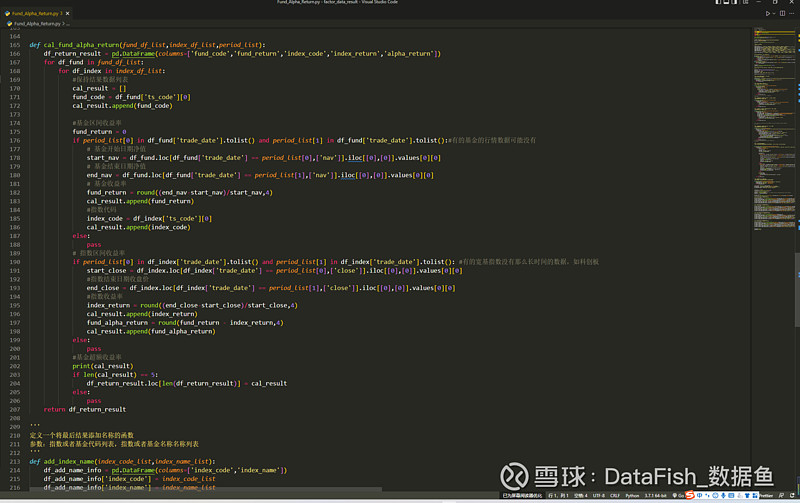The image size is (800, 503).
Task: Select the Python 3.7.1 64-bit interpreter
Action: 655,495
